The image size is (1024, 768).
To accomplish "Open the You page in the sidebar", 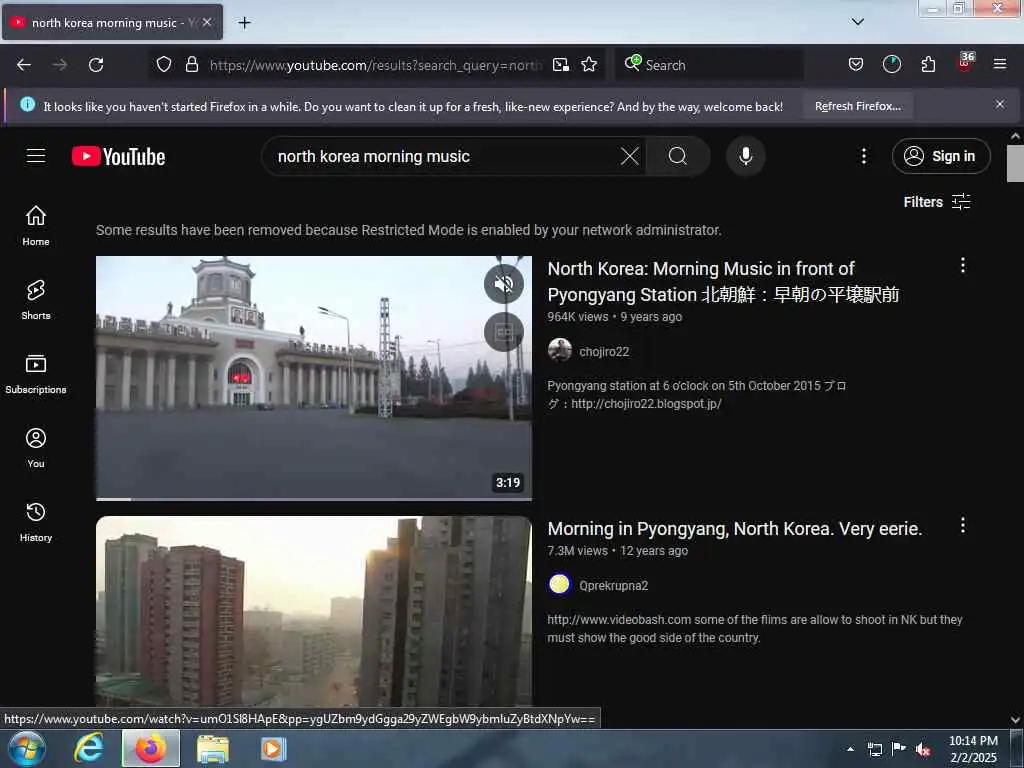I will coord(36,448).
